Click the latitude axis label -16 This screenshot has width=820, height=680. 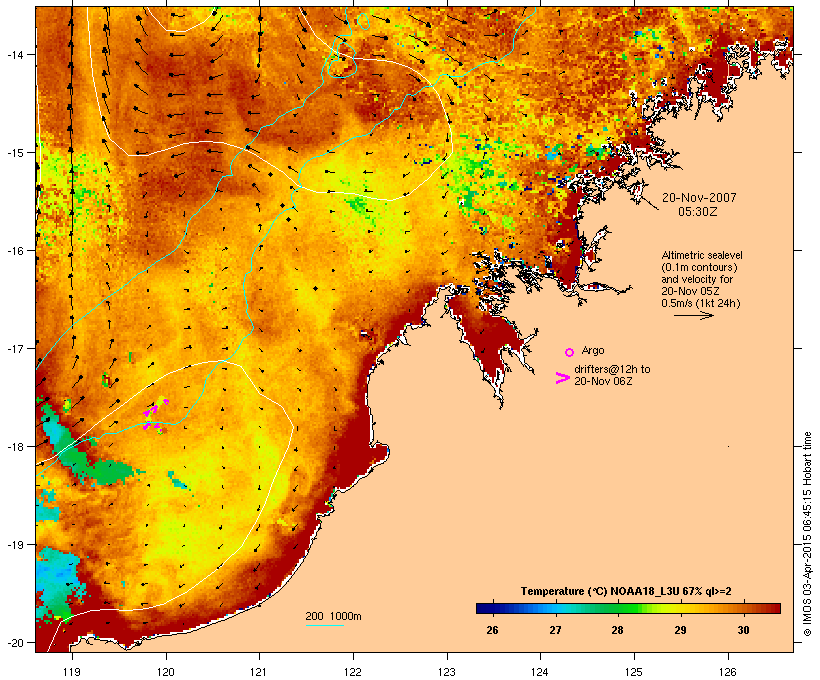pyautogui.click(x=15, y=251)
